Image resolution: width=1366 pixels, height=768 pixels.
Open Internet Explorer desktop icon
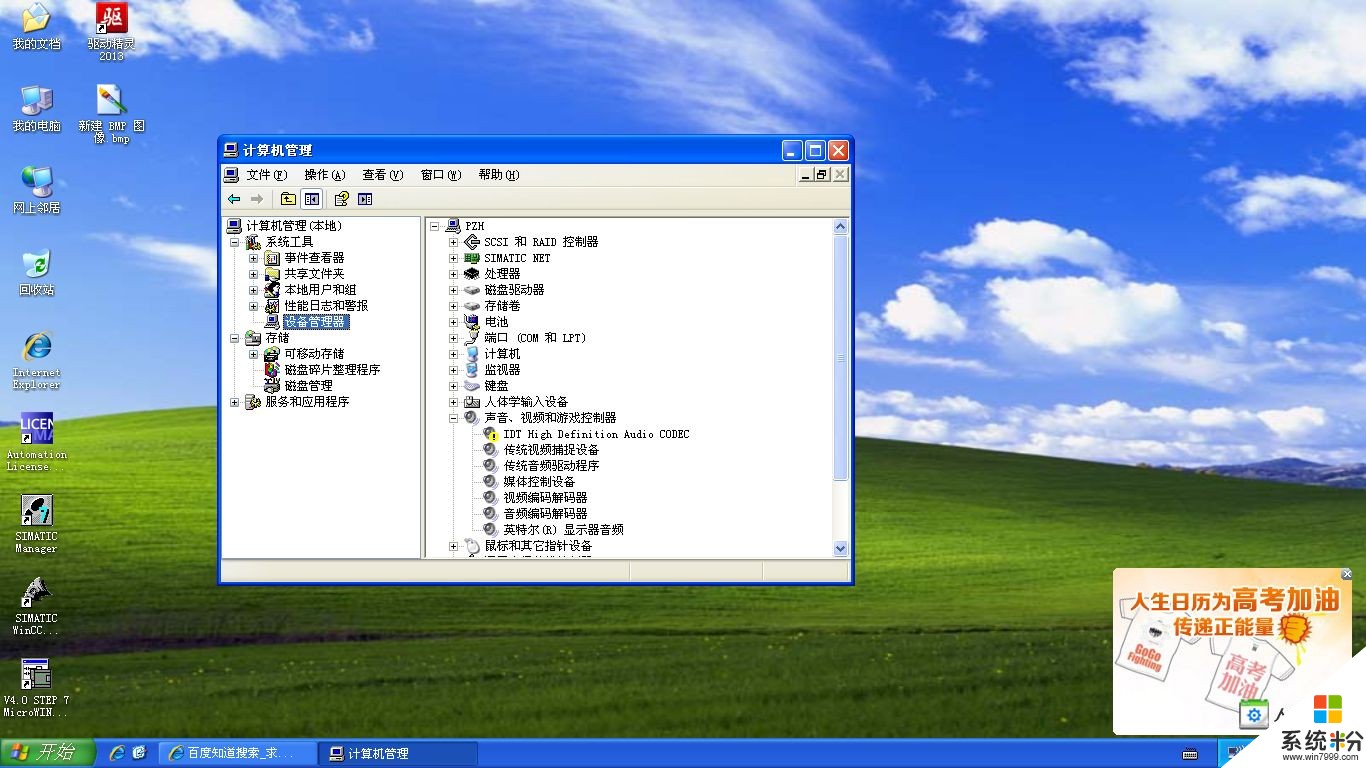[x=36, y=360]
